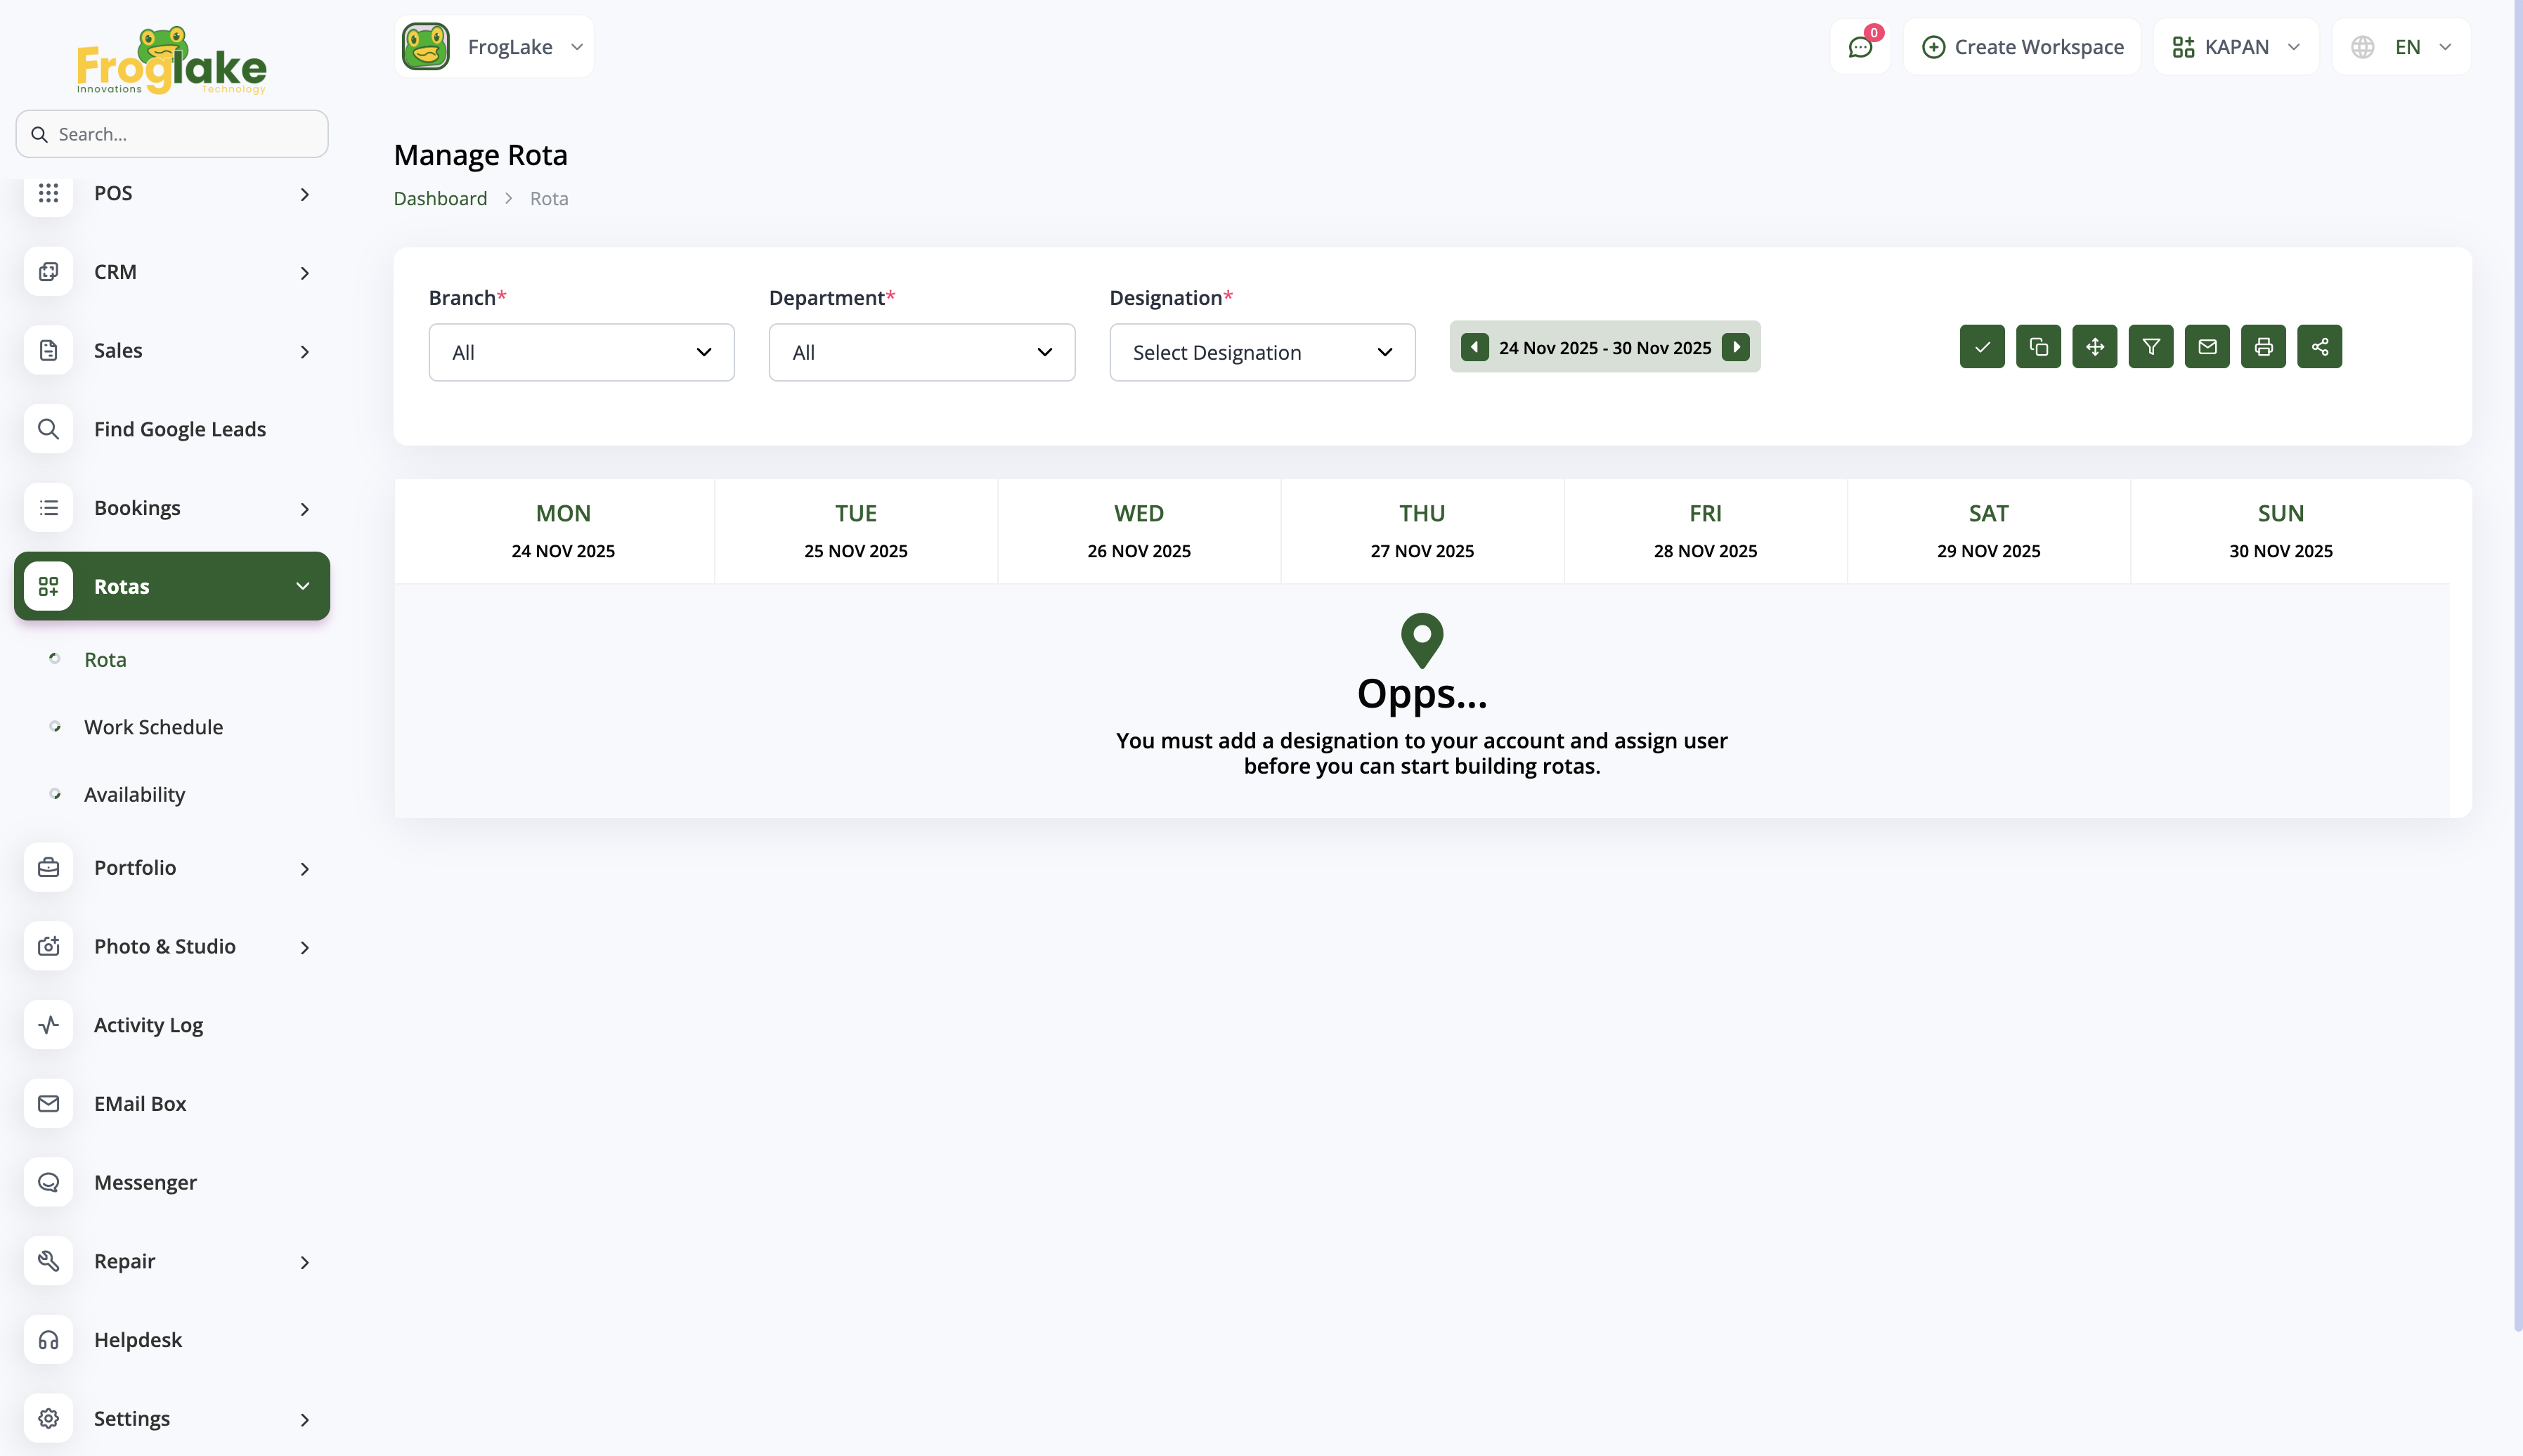Click the print rota icon button
Viewport: 2523px width, 1456px height.
[2263, 347]
